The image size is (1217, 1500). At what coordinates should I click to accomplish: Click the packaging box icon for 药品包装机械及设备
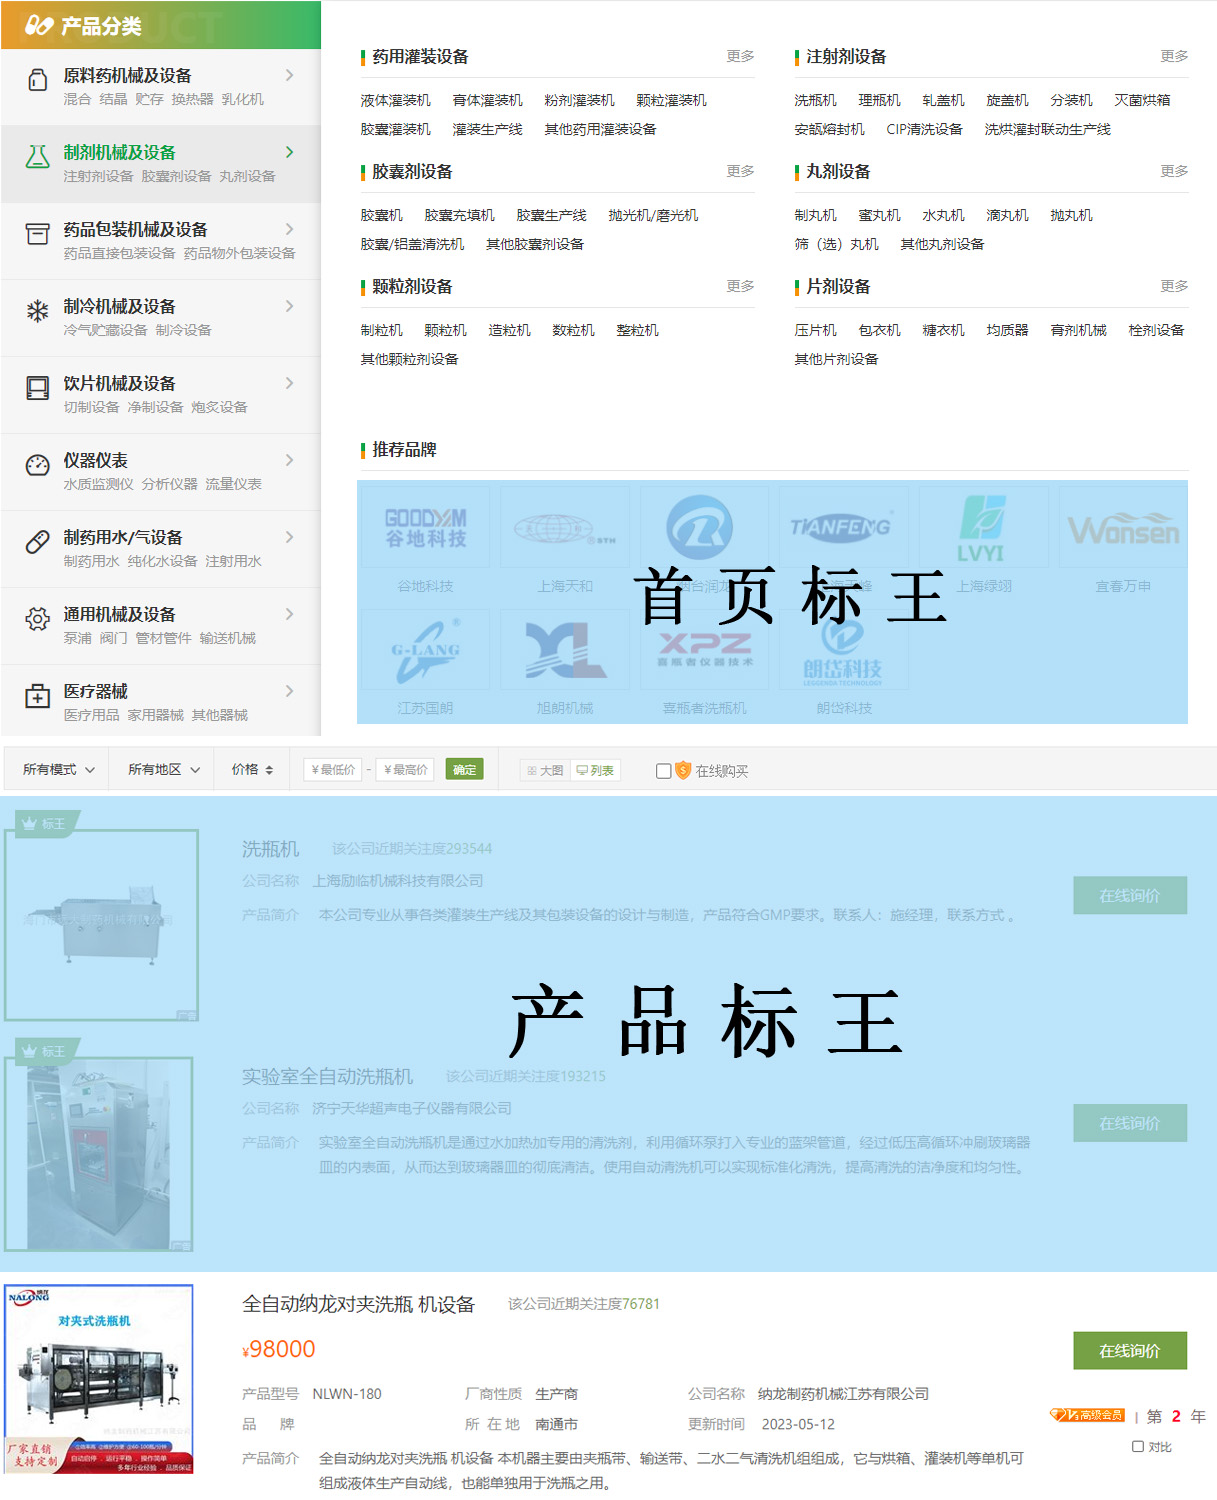coord(38,234)
